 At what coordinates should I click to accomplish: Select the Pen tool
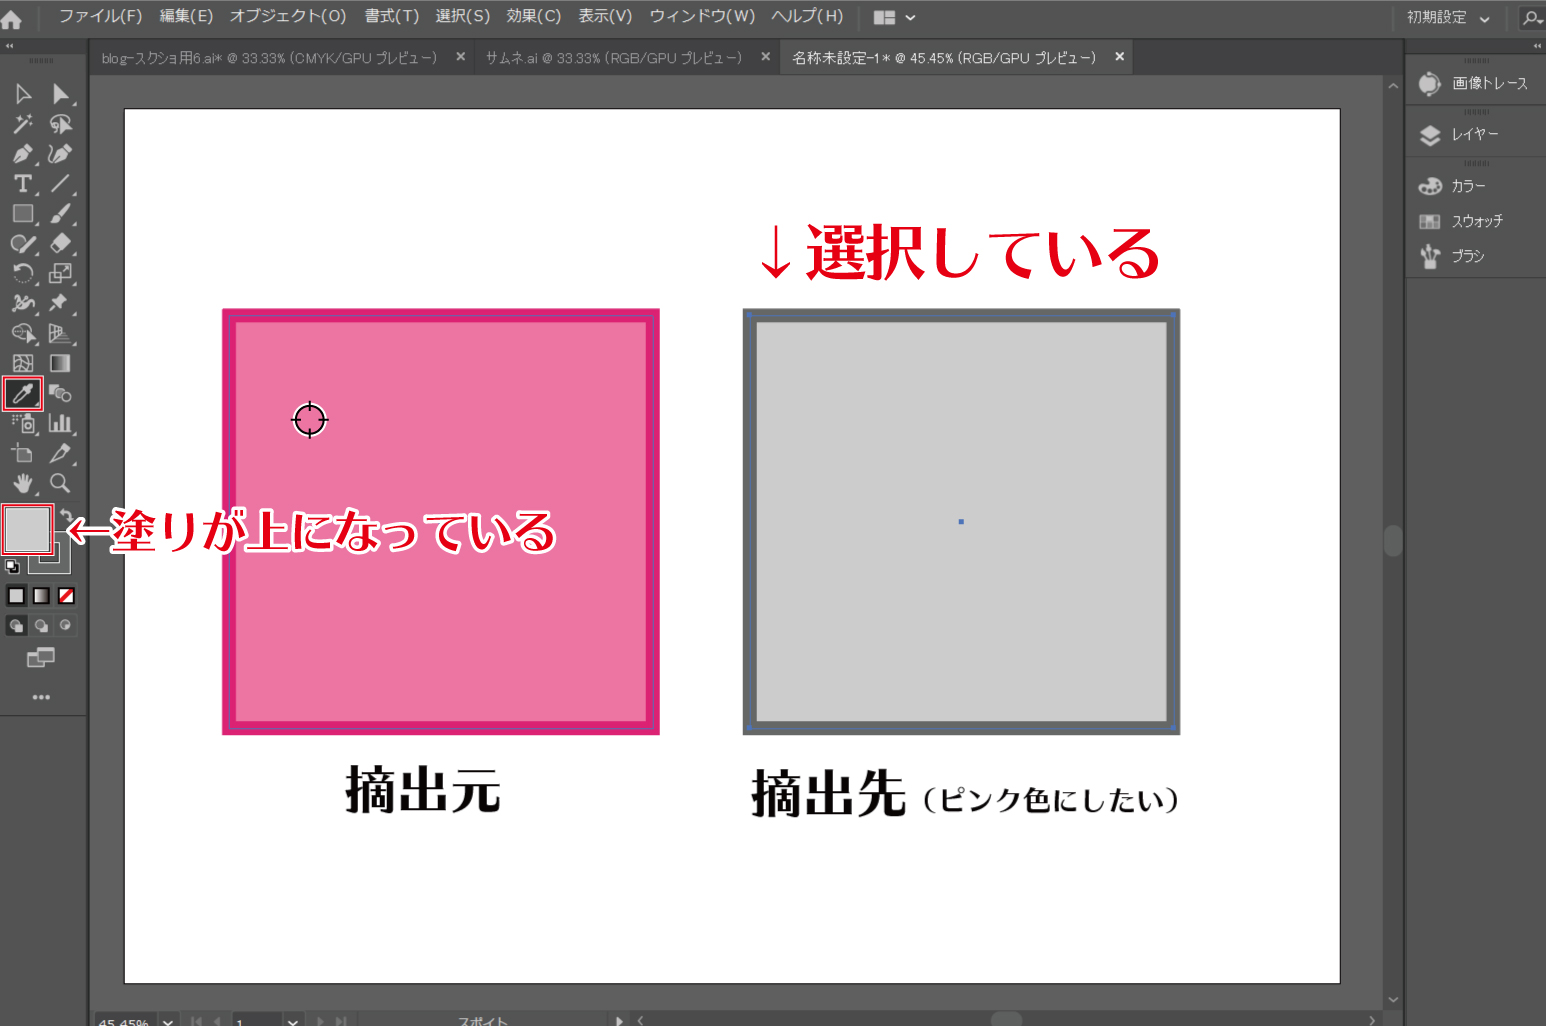coord(23,154)
